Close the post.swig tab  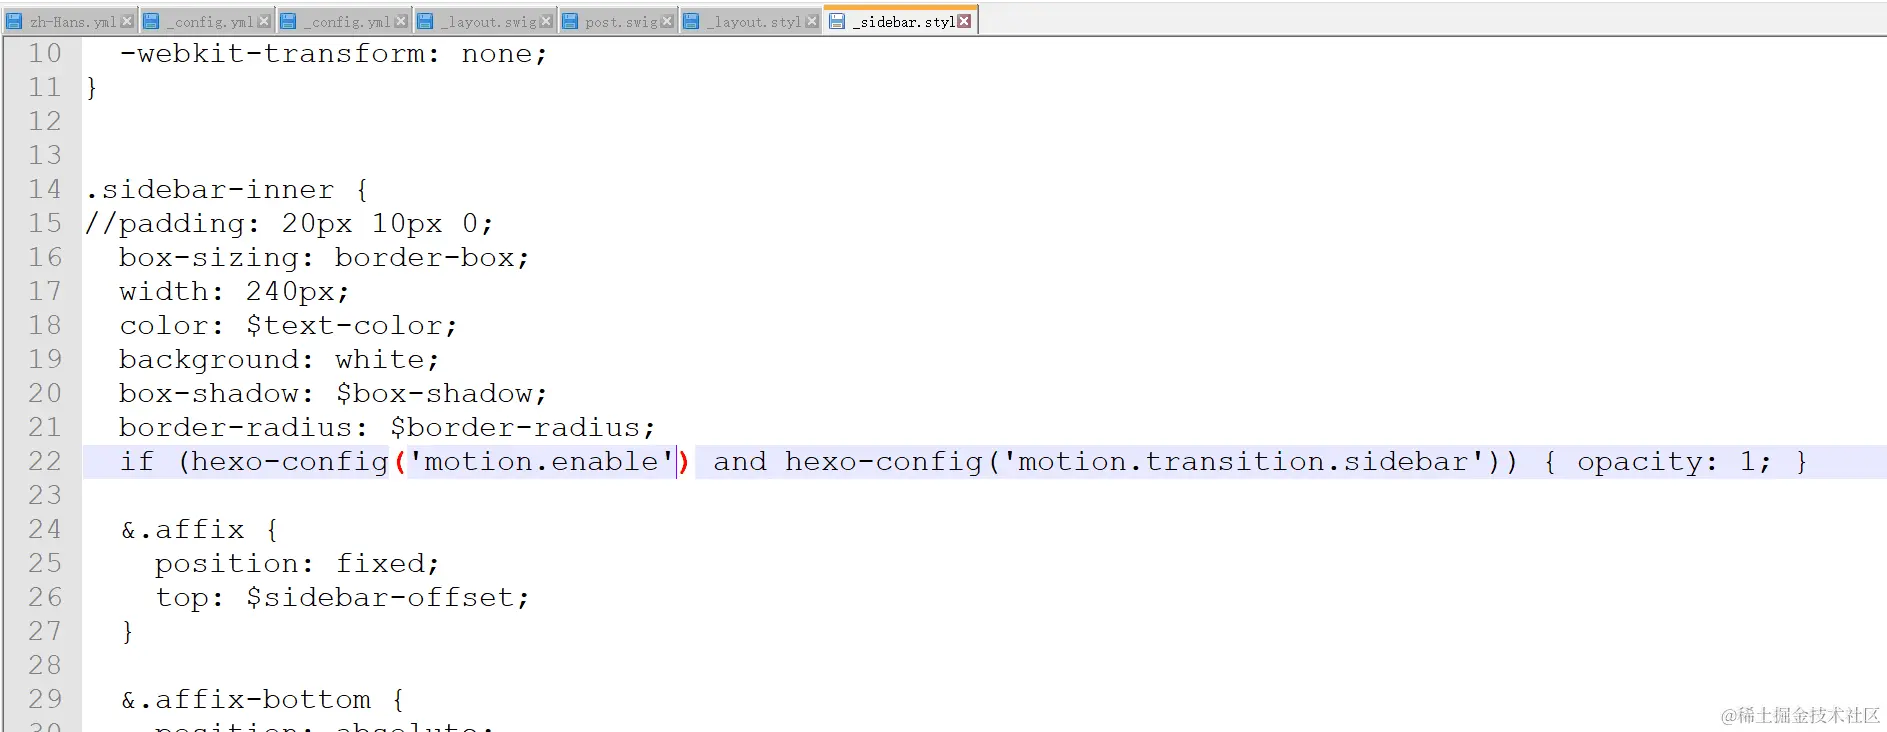pyautogui.click(x=667, y=21)
